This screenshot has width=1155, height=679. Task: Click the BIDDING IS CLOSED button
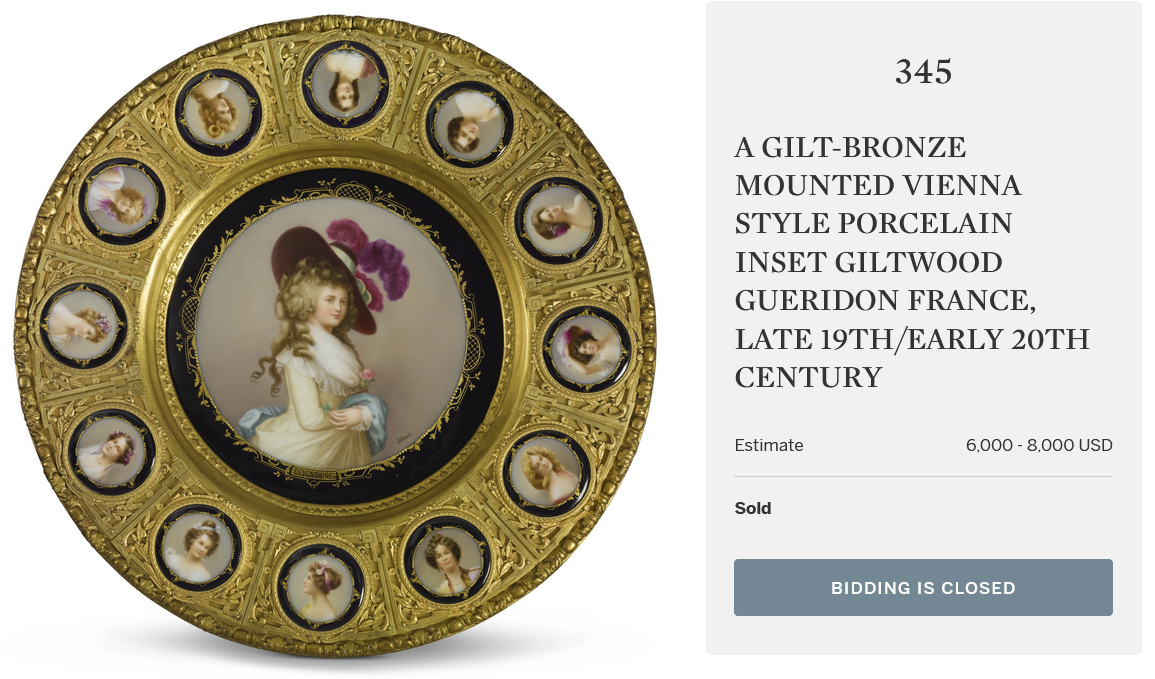click(x=923, y=588)
